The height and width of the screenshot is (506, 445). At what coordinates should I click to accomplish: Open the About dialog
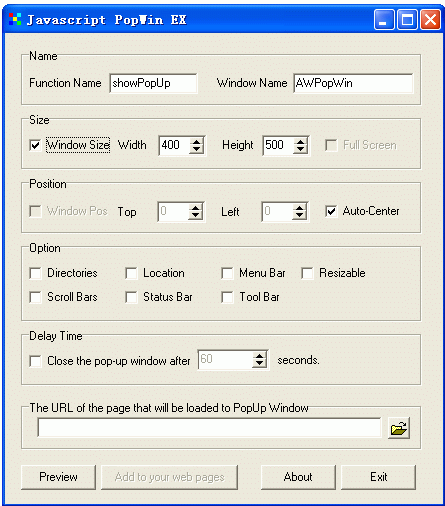coord(298,477)
